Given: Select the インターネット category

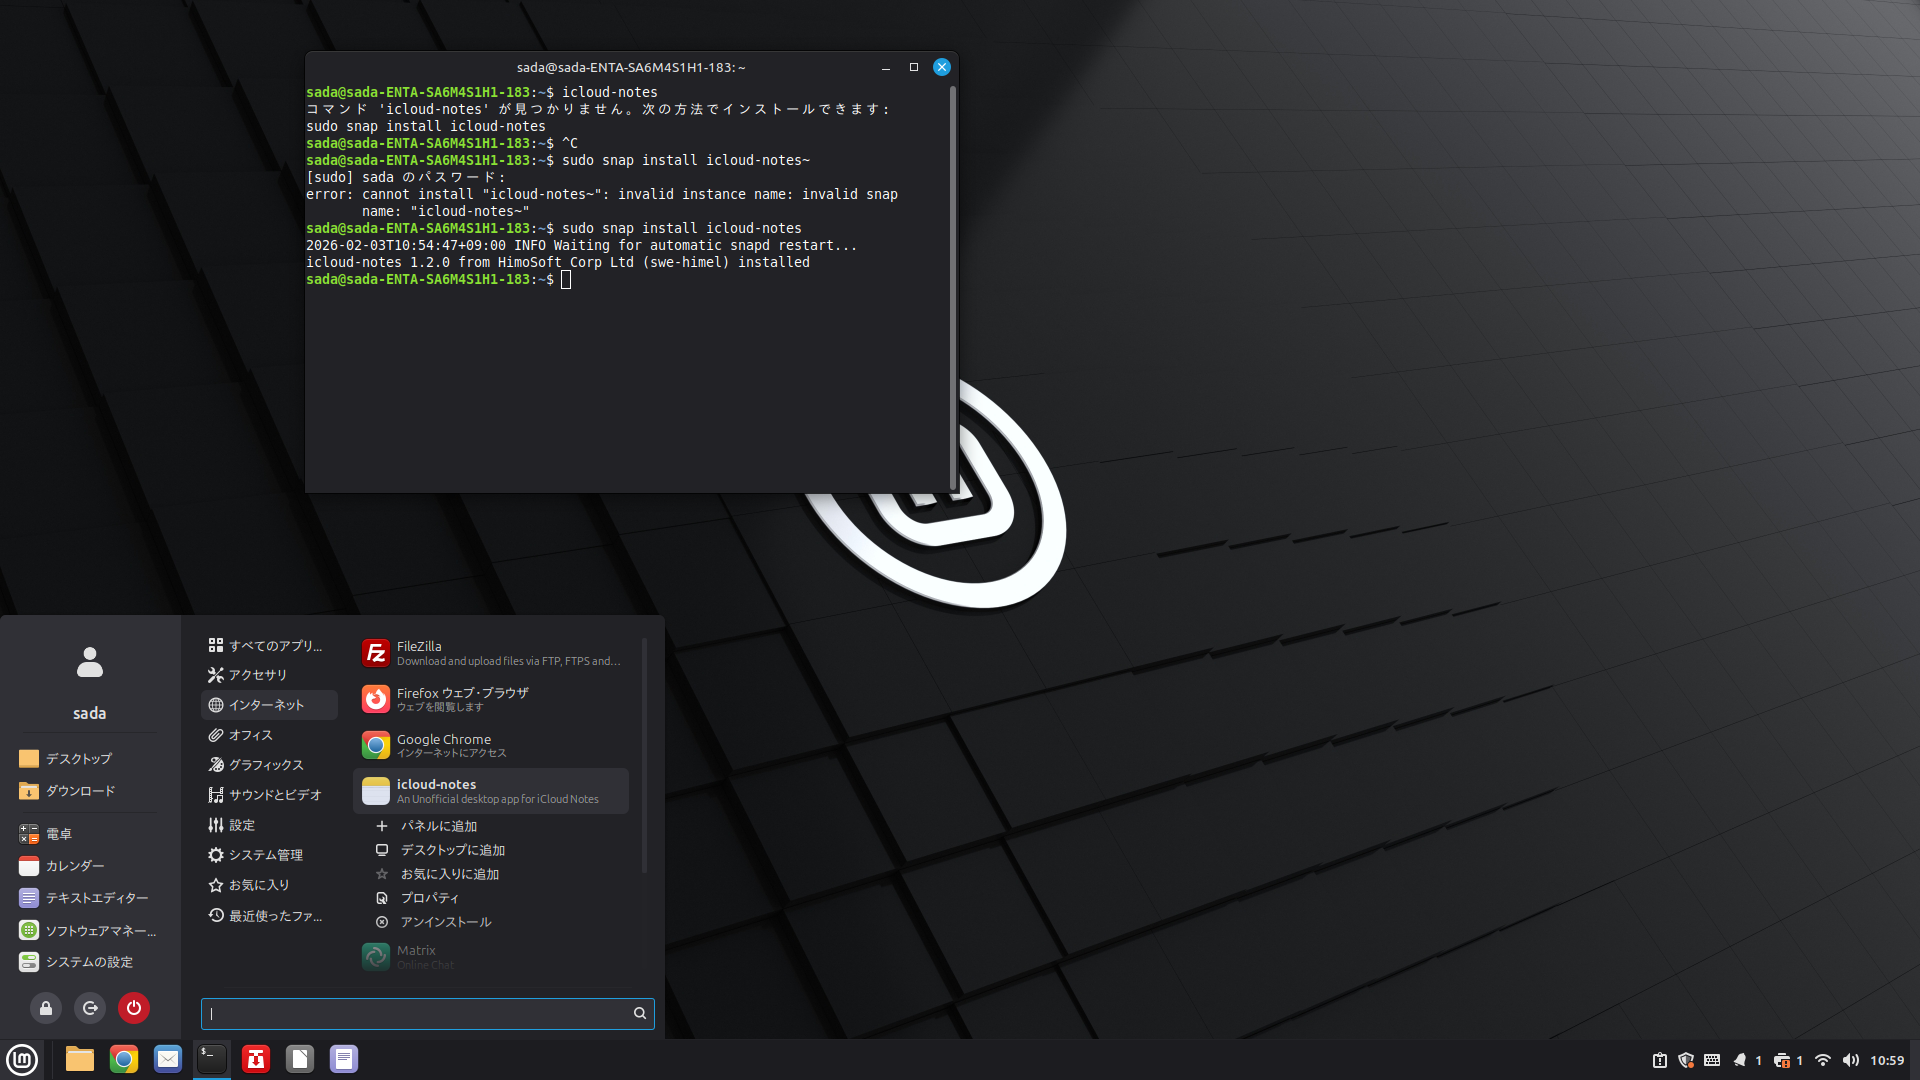Looking at the screenshot, I should pyautogui.click(x=268, y=705).
